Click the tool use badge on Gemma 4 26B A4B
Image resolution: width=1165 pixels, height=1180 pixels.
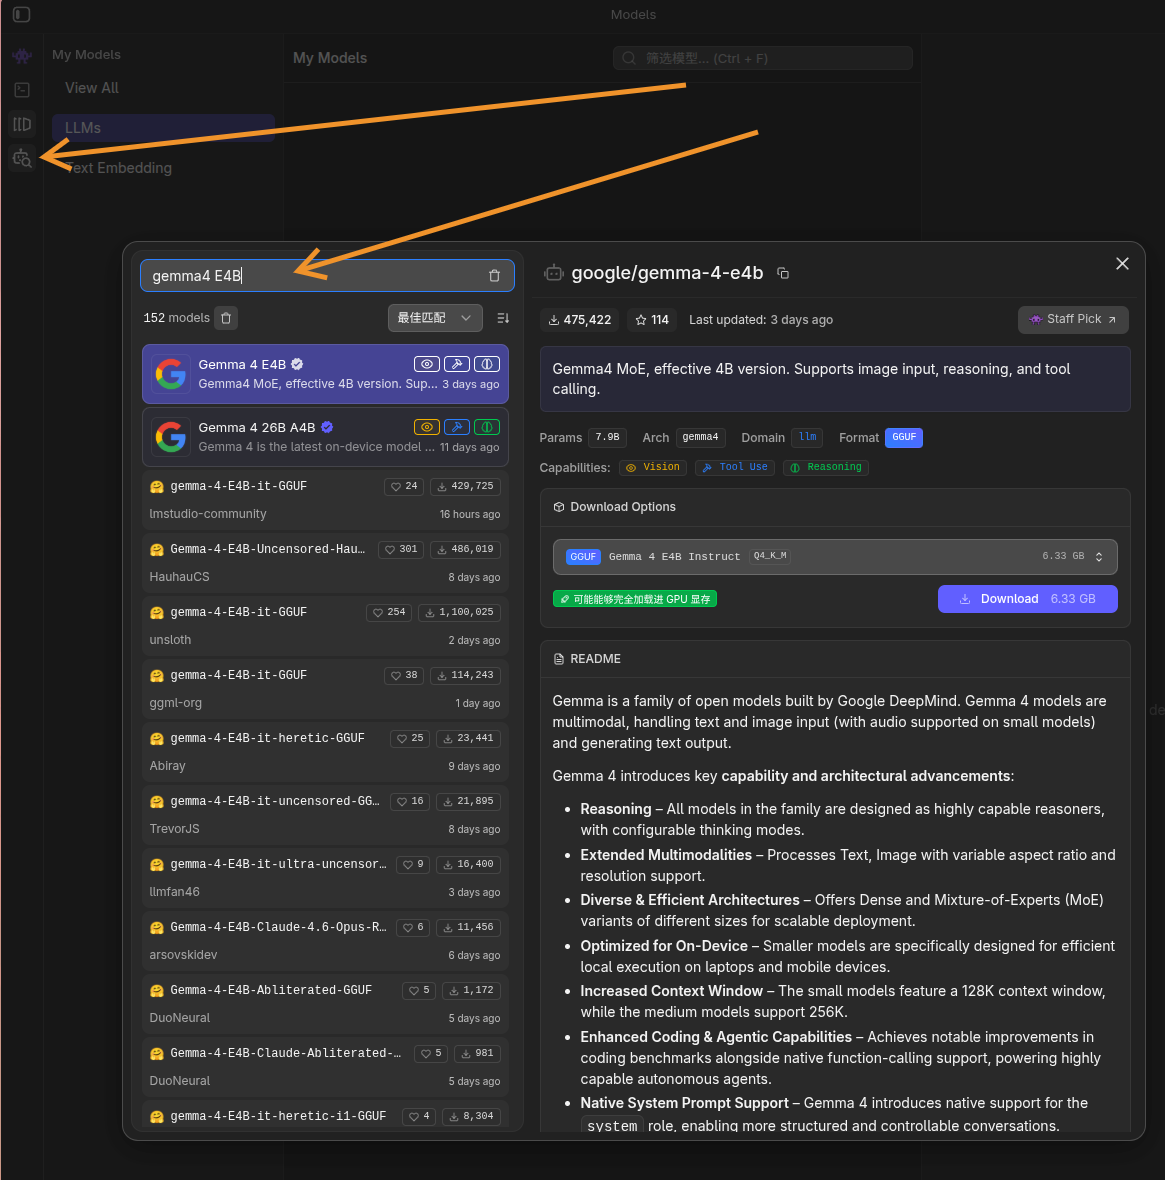click(457, 427)
